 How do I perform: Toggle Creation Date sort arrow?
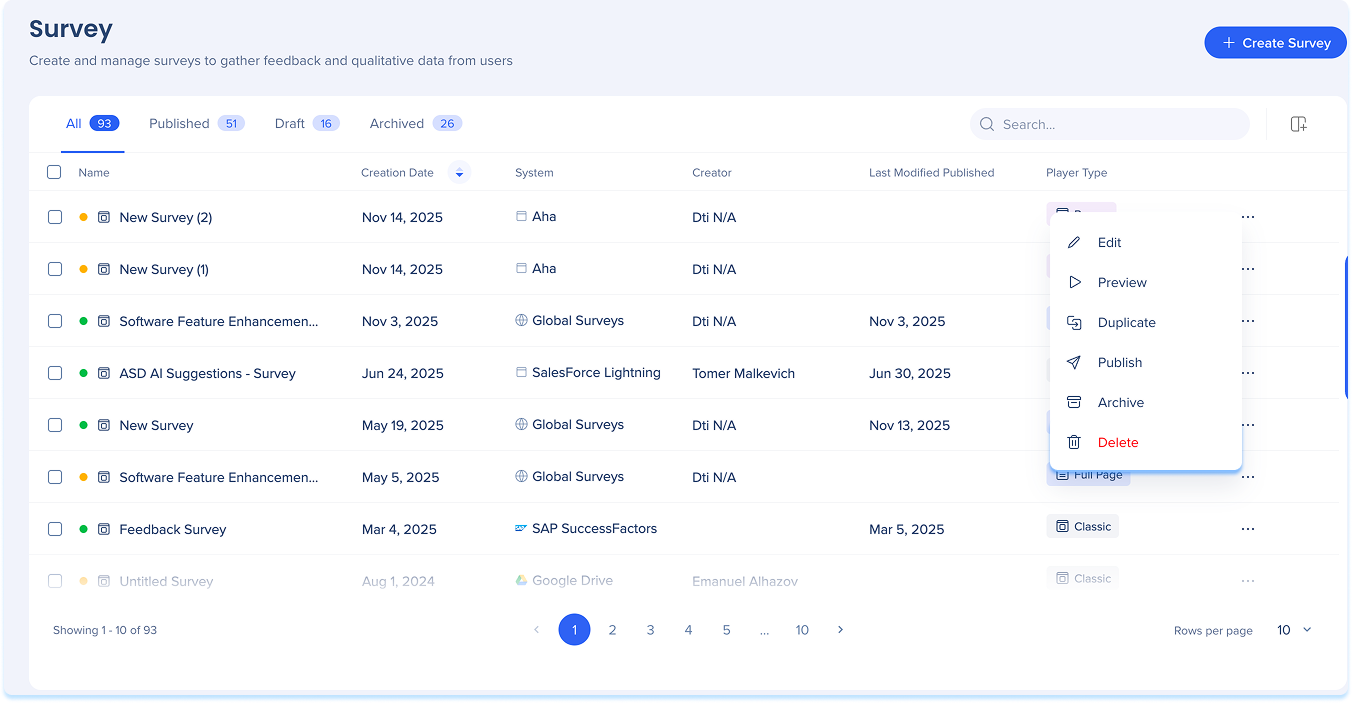(x=459, y=173)
